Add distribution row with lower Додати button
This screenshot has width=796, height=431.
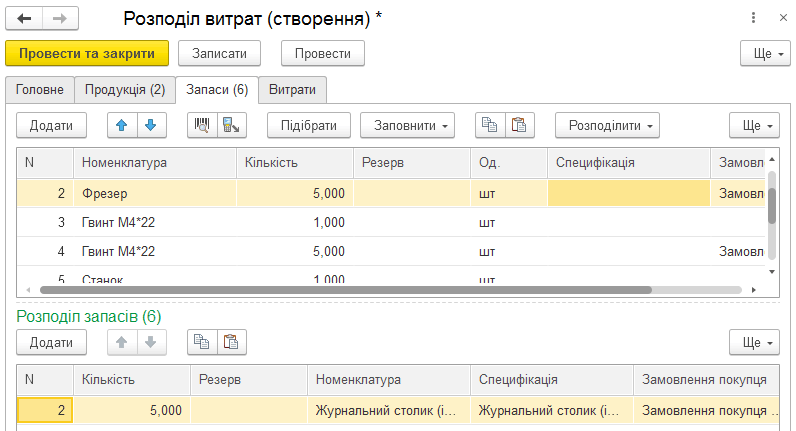point(51,343)
